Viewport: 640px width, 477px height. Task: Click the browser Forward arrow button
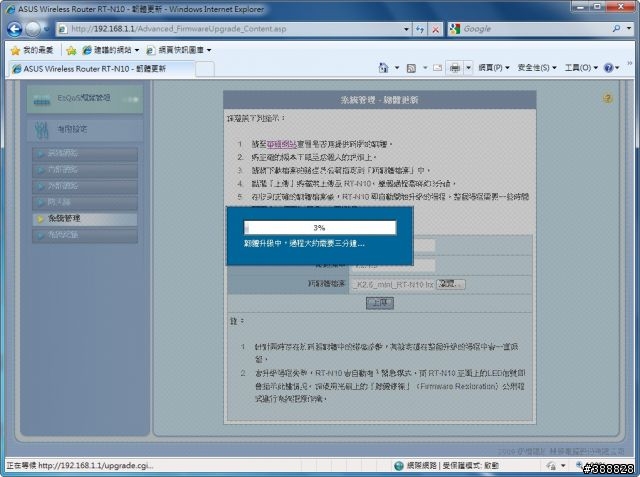pos(33,29)
